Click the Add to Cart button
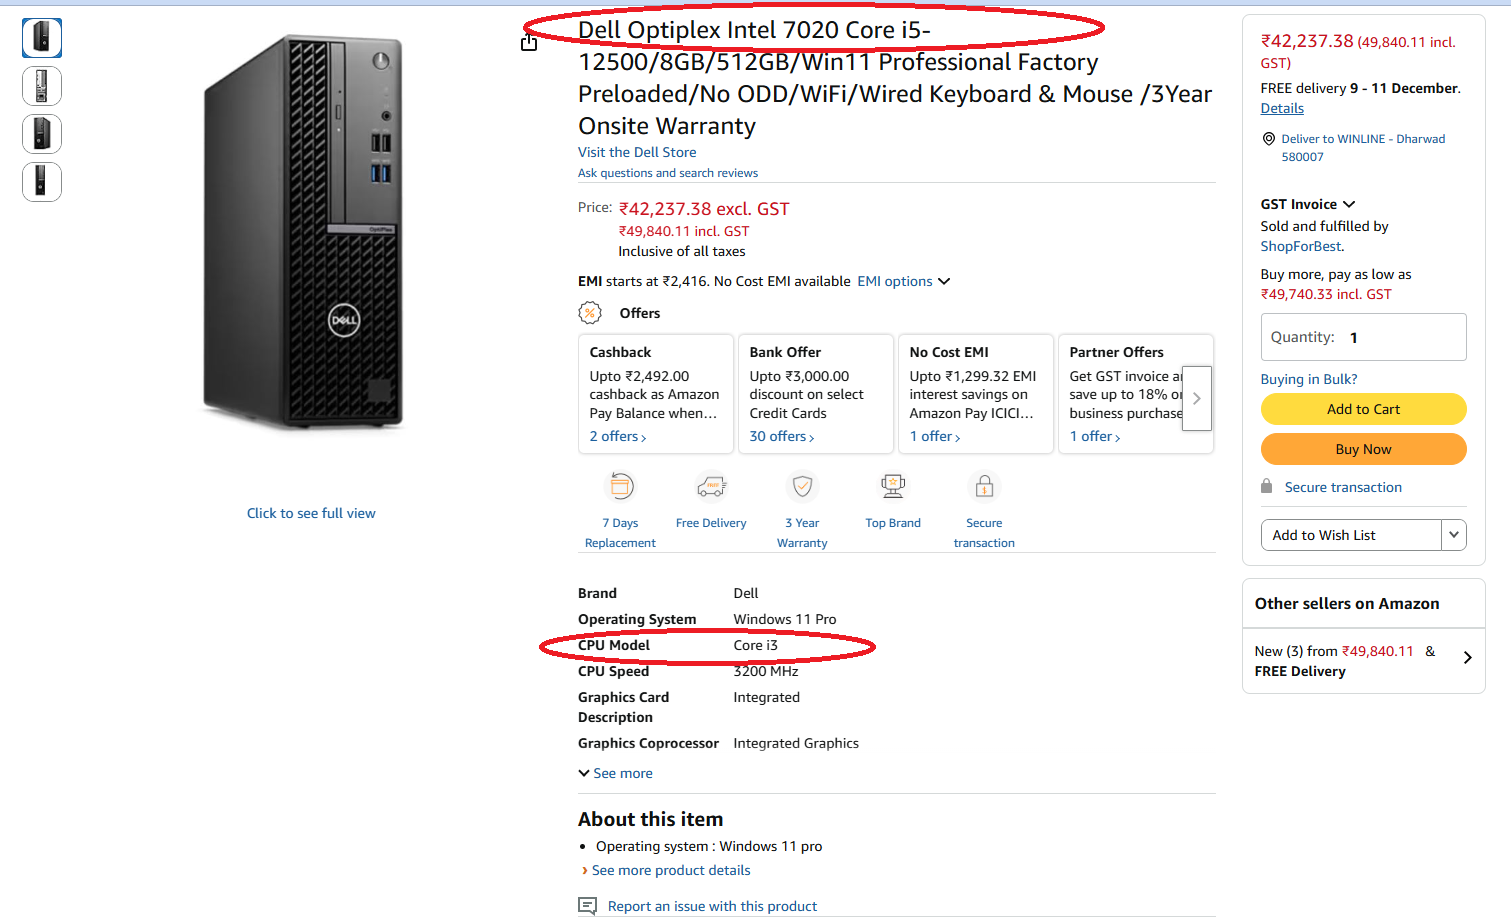 coord(1363,409)
